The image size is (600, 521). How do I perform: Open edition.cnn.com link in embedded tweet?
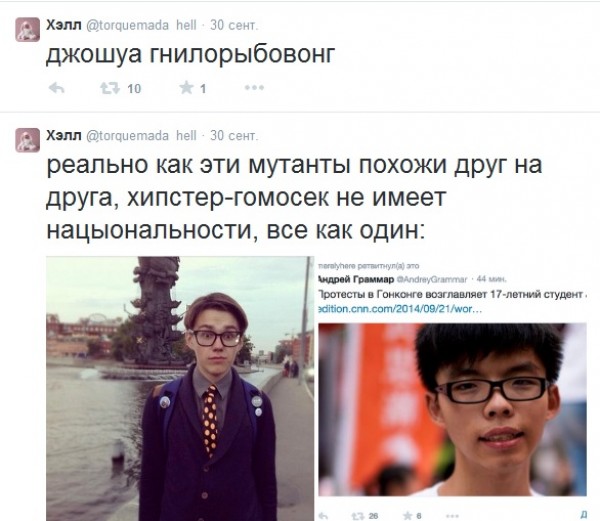400,309
